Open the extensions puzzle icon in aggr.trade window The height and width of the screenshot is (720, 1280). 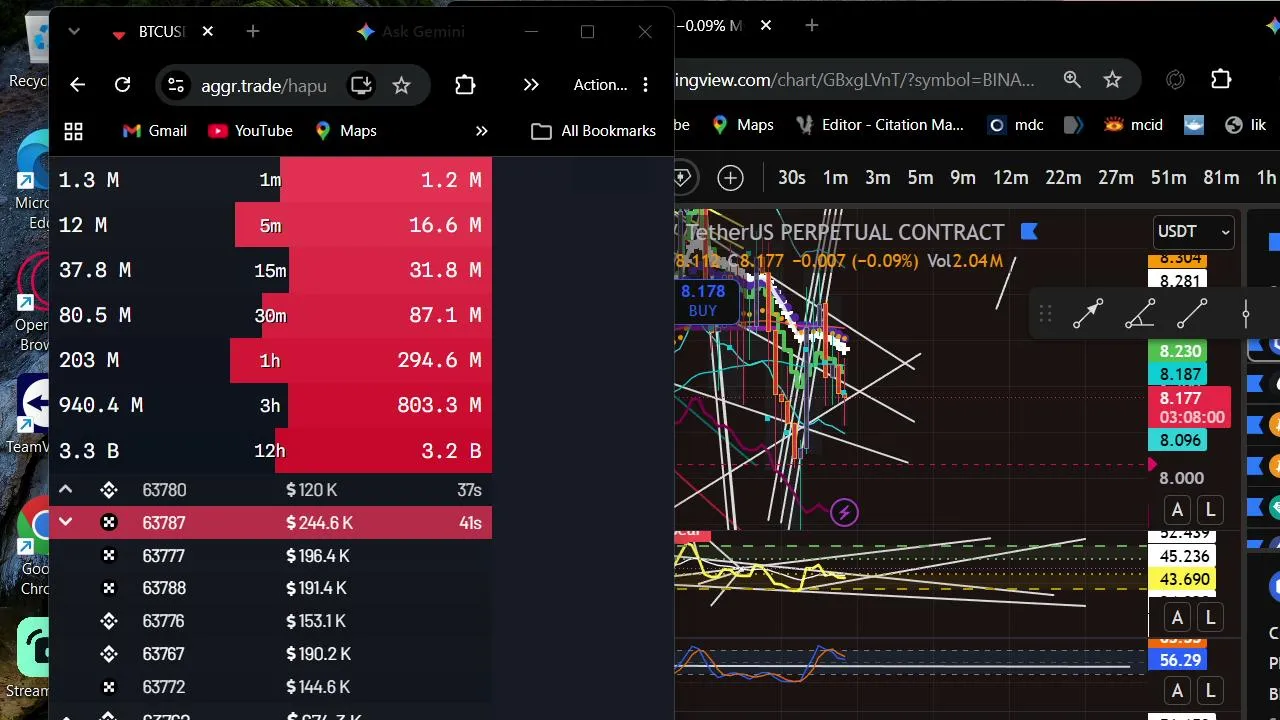click(465, 85)
